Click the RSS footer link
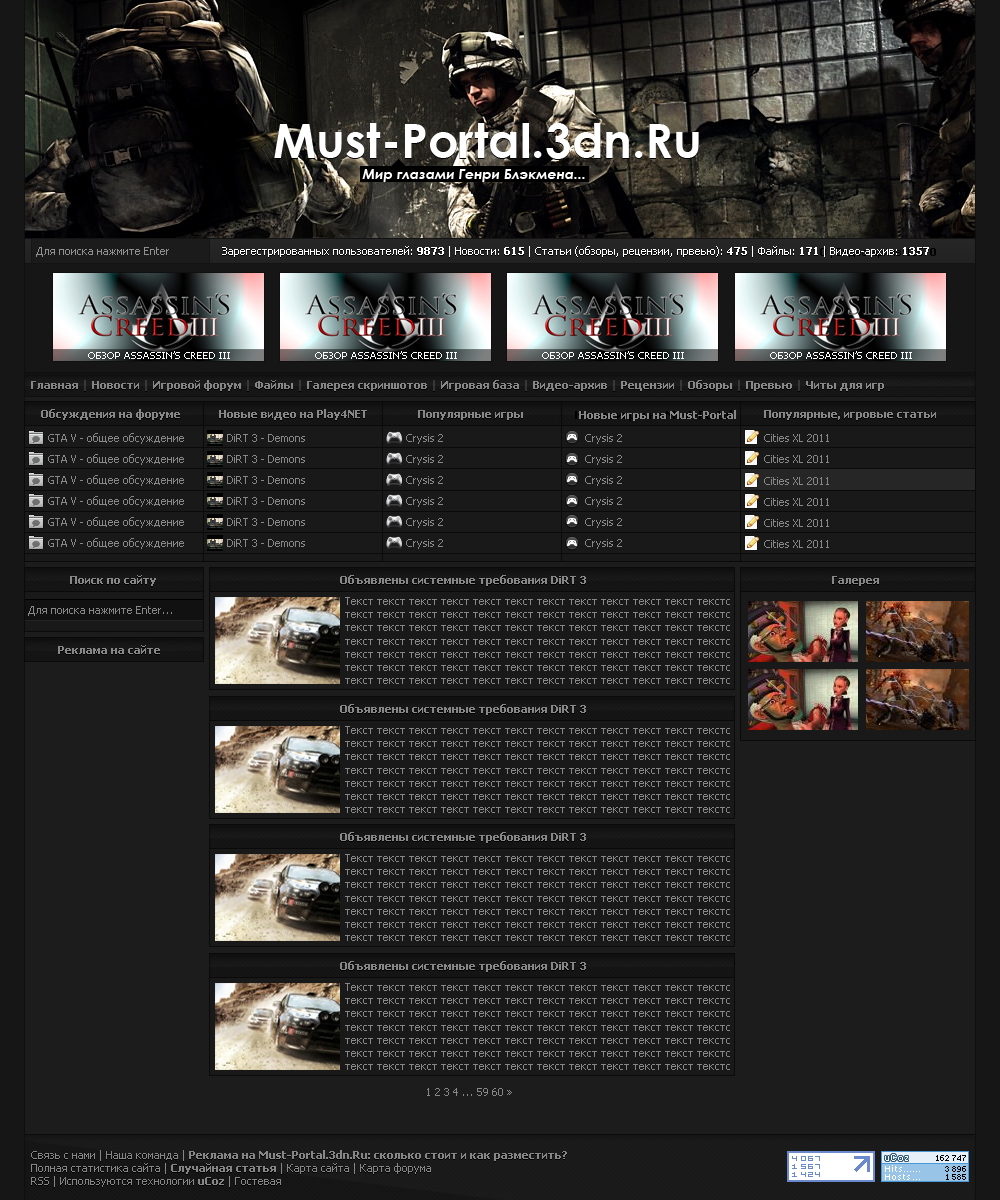 [x=39, y=1181]
